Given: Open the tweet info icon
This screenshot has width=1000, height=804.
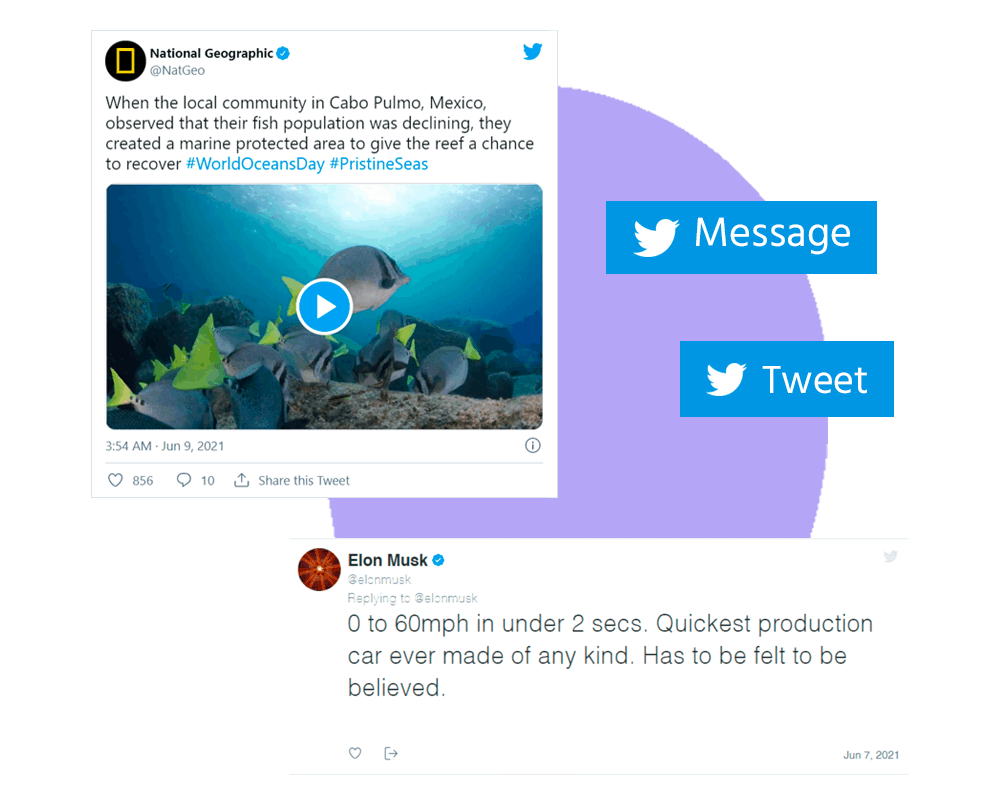Looking at the screenshot, I should click(x=533, y=446).
